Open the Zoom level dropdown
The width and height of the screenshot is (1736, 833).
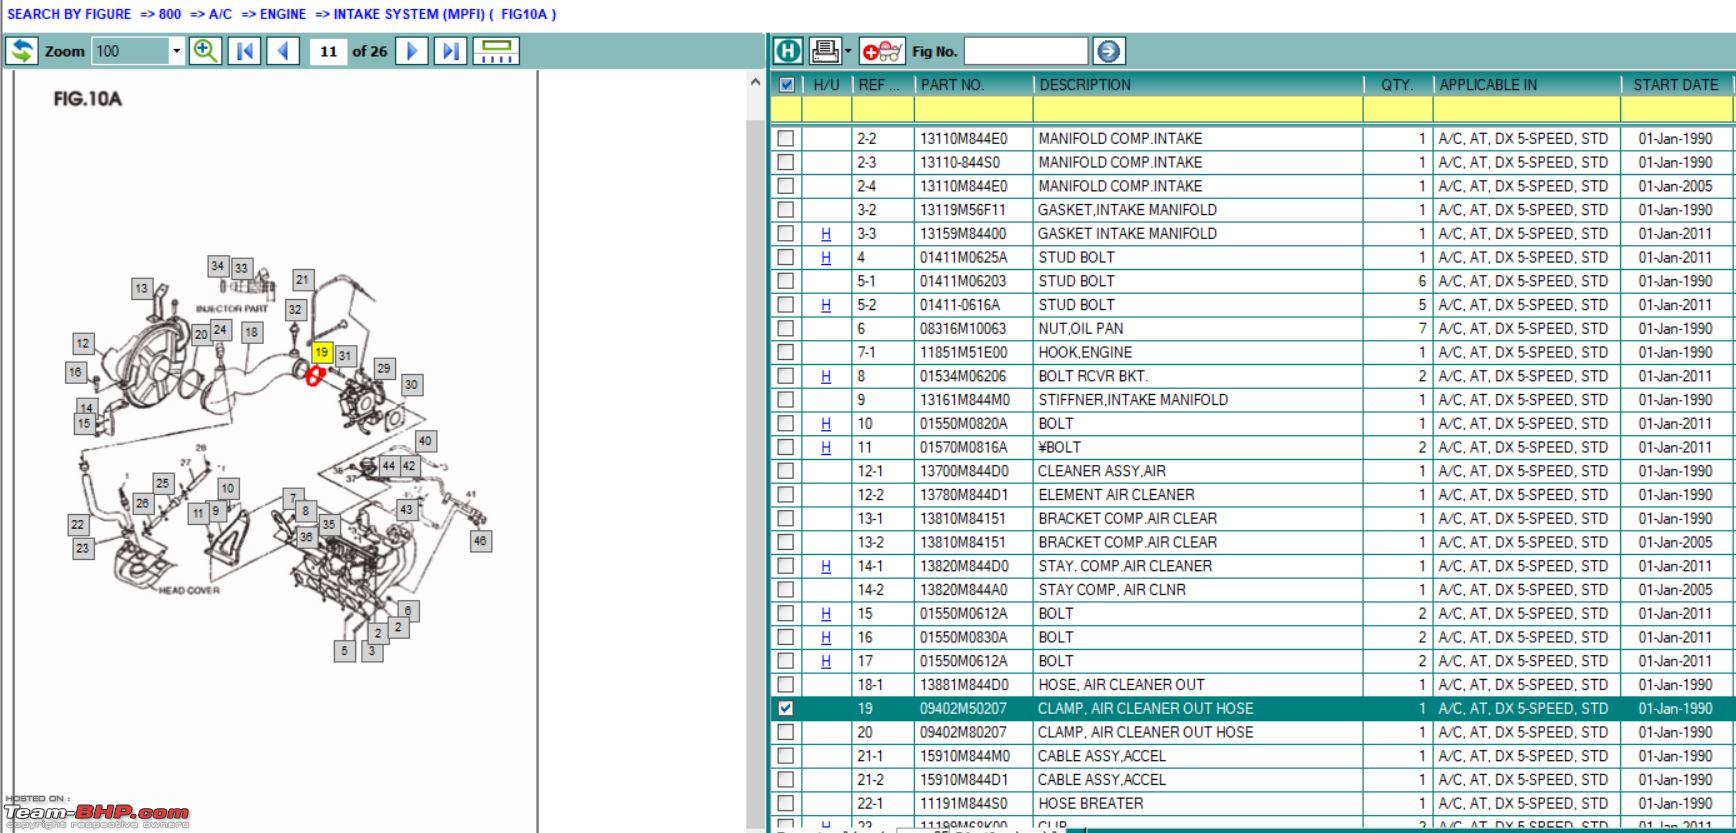[176, 51]
